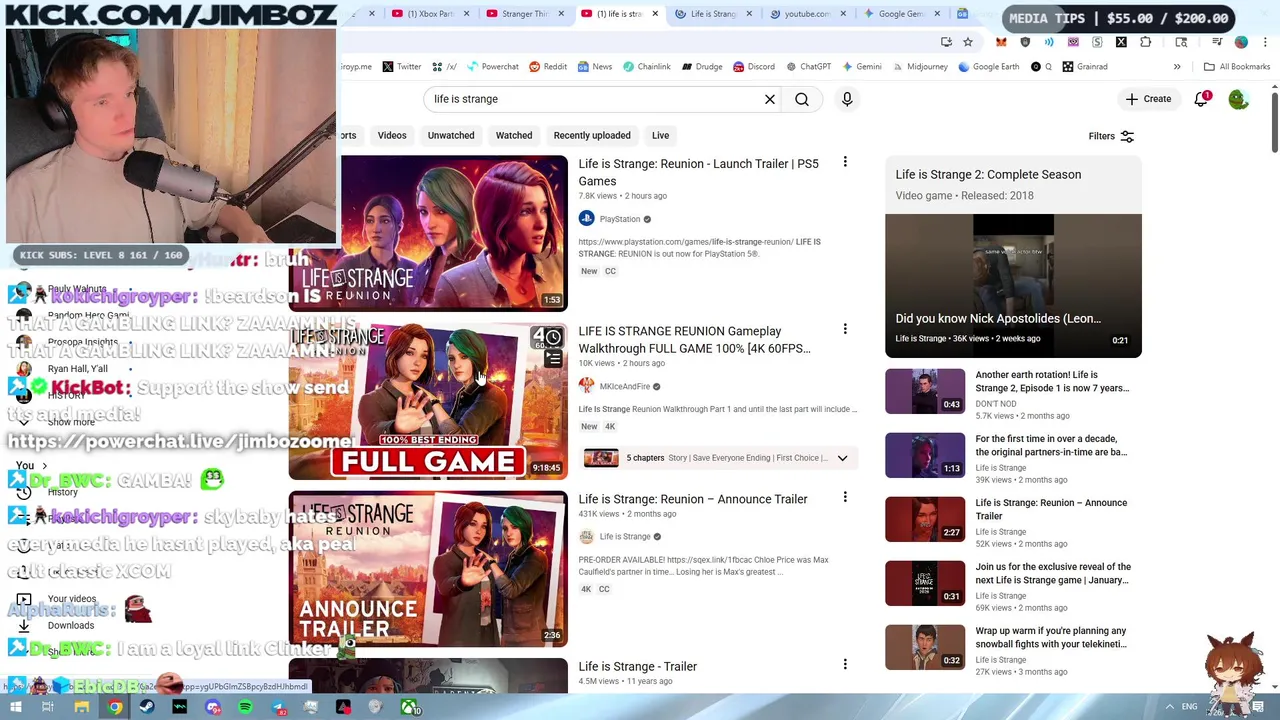The width and height of the screenshot is (1280, 720).
Task: Open more options for Announce Trailer video
Action: click(x=845, y=497)
